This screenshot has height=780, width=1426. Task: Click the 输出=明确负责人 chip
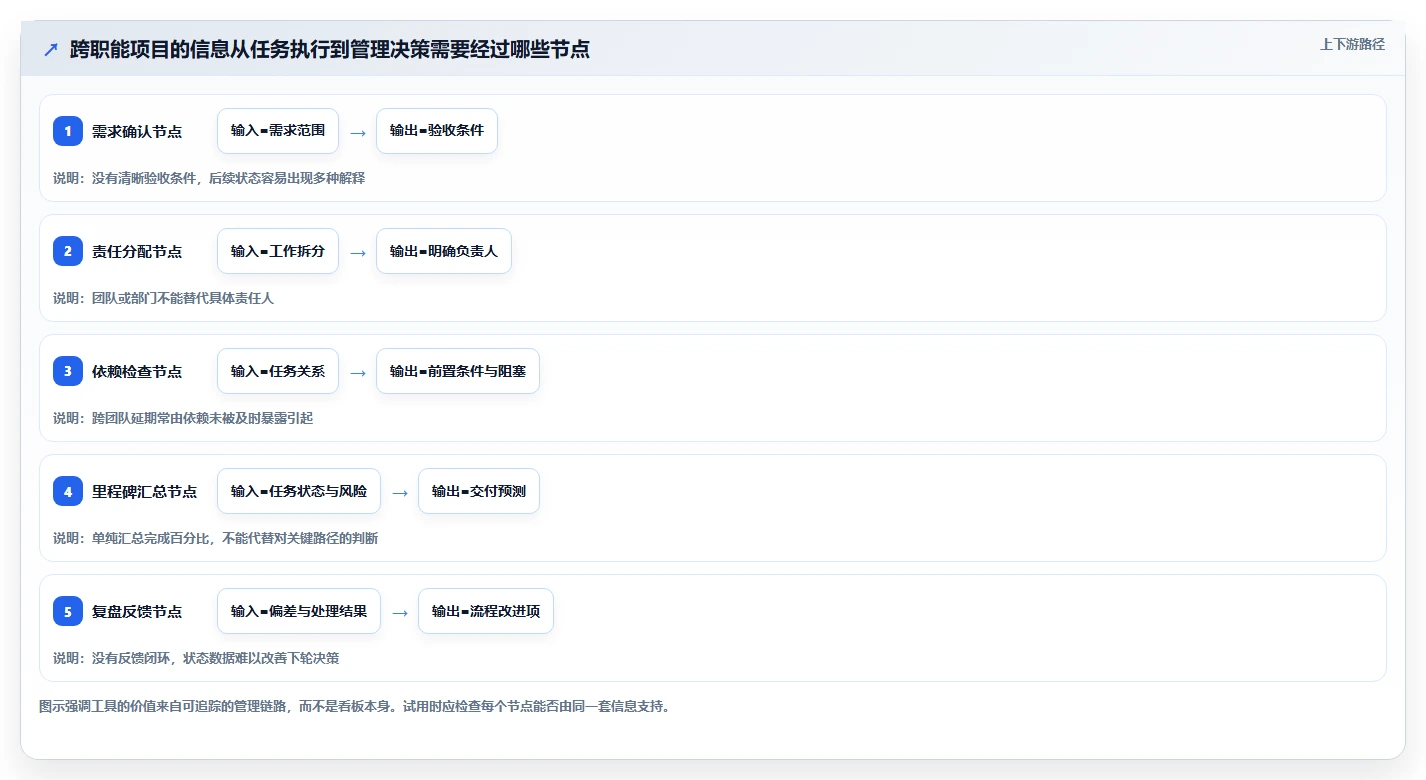point(444,251)
